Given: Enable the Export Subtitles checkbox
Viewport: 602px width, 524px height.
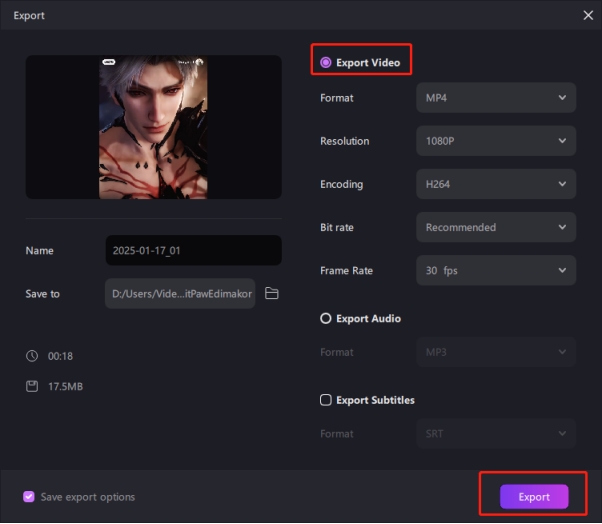Looking at the screenshot, I should click(x=326, y=400).
